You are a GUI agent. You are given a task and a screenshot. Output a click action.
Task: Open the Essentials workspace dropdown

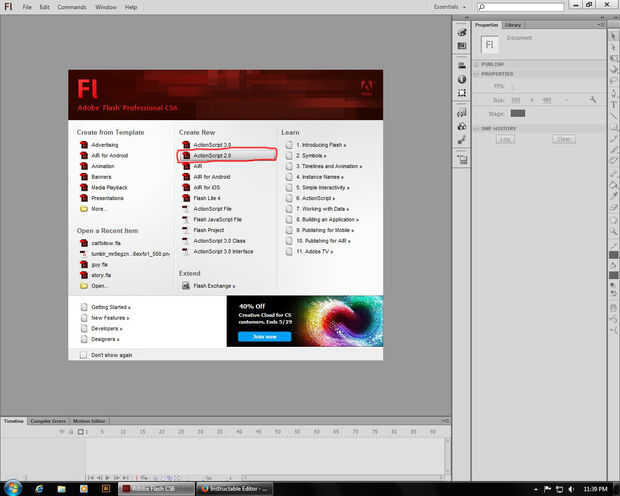point(450,7)
